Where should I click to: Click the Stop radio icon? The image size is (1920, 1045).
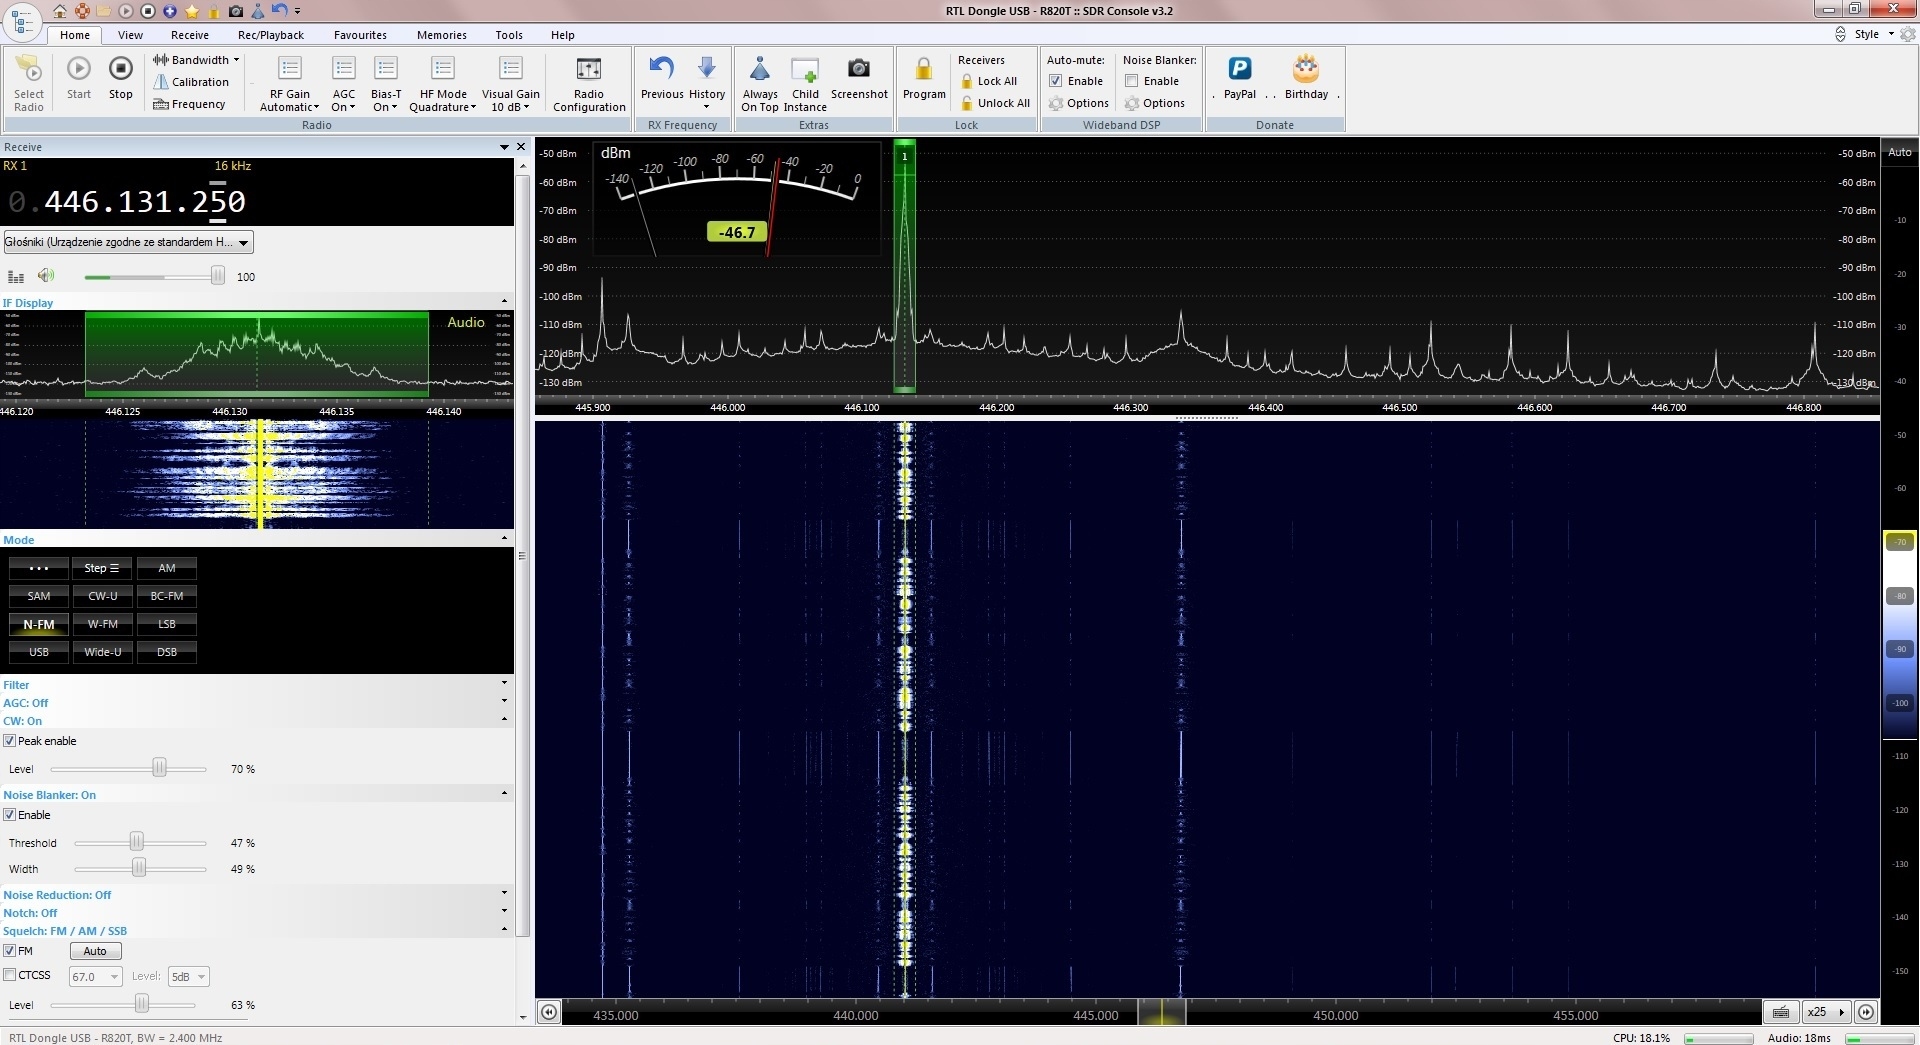pyautogui.click(x=120, y=70)
